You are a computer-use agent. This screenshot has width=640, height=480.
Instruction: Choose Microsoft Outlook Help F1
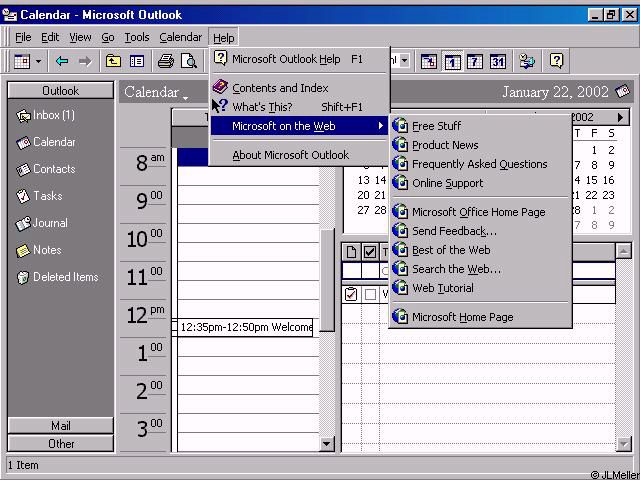[x=299, y=59]
